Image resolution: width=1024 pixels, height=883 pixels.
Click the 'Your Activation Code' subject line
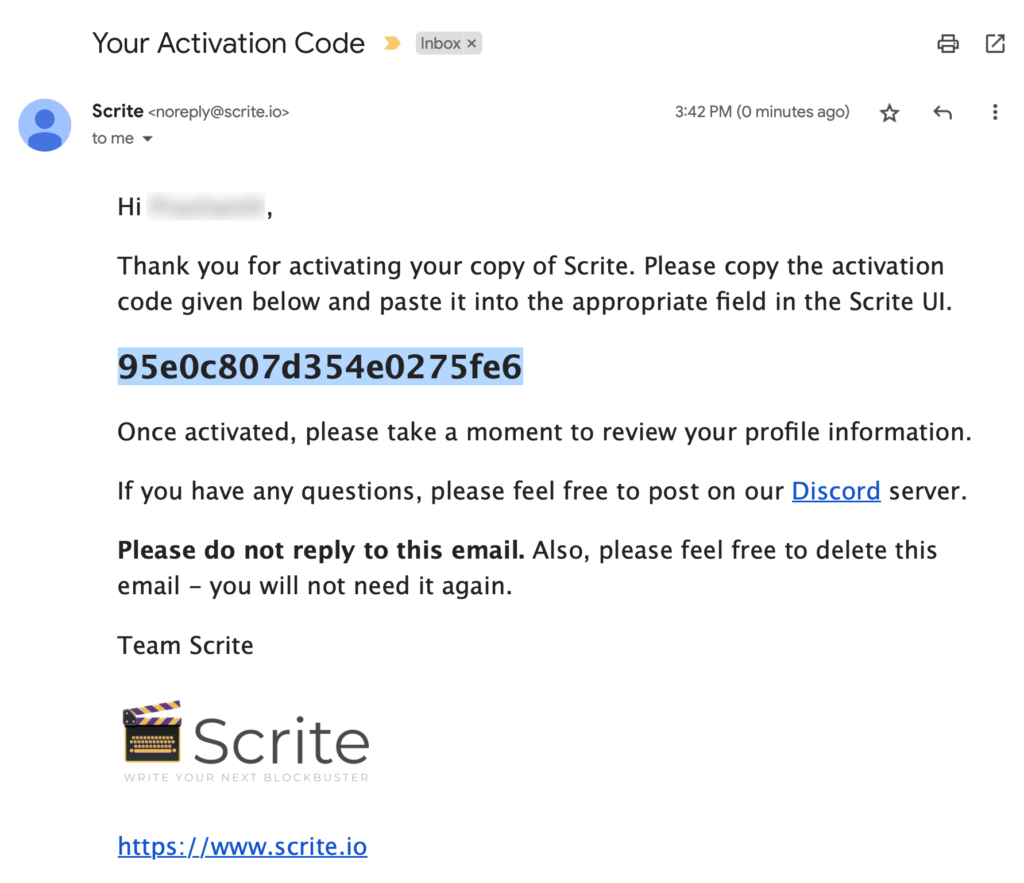click(229, 43)
